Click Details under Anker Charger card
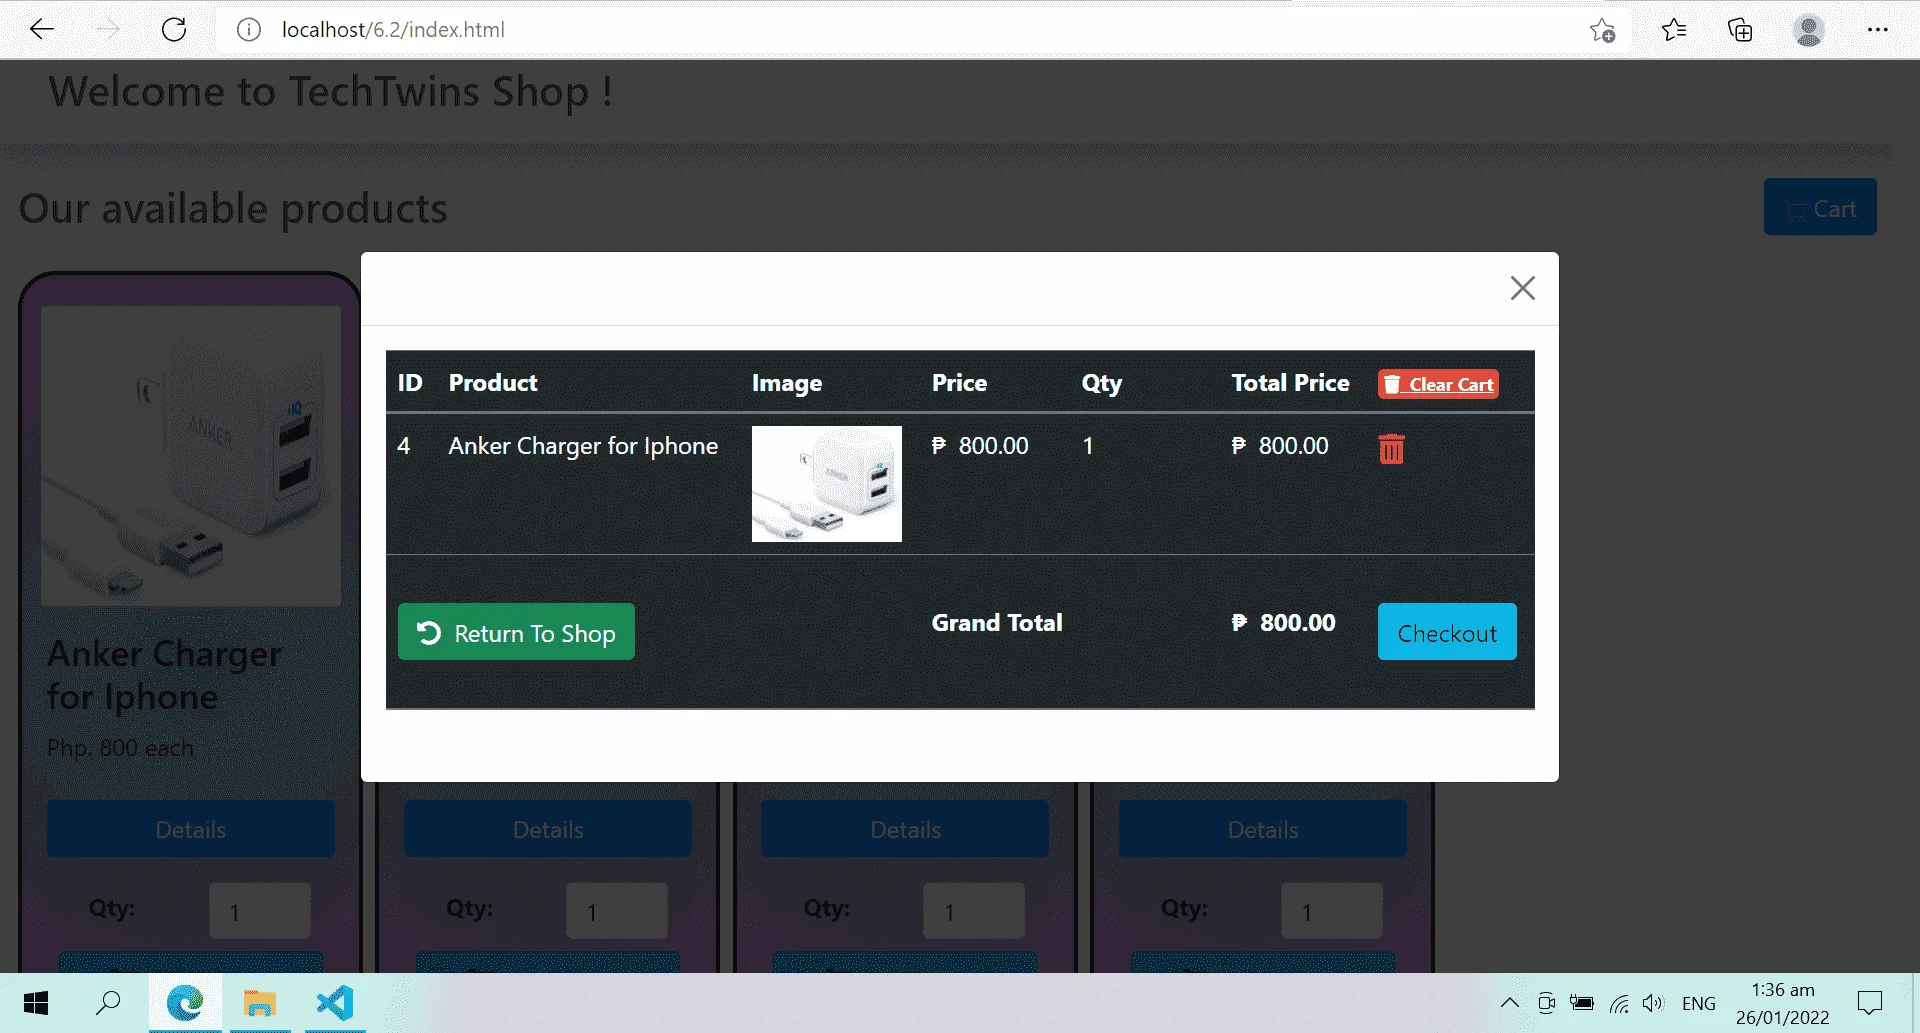 point(191,829)
